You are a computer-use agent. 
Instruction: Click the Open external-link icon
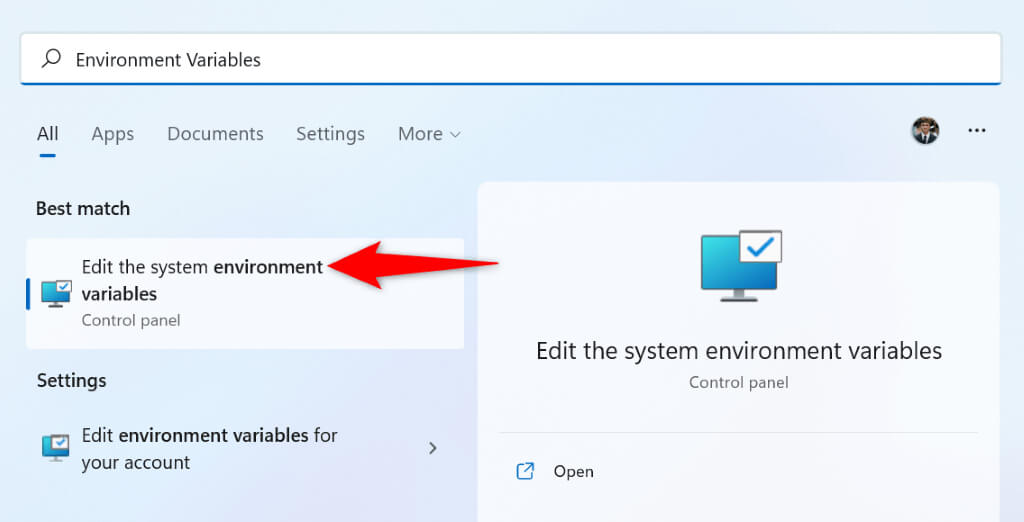point(526,471)
